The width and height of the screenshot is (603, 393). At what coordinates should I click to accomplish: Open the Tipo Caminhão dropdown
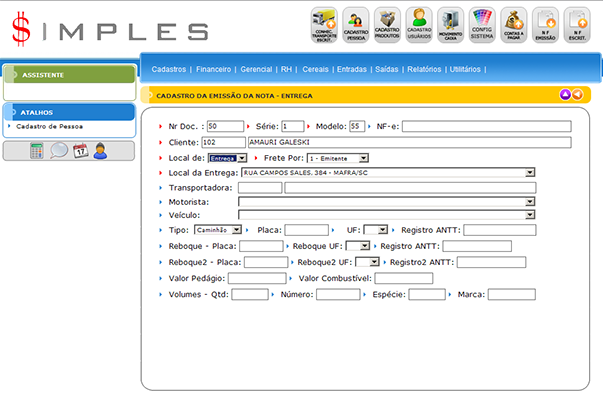pyautogui.click(x=218, y=230)
